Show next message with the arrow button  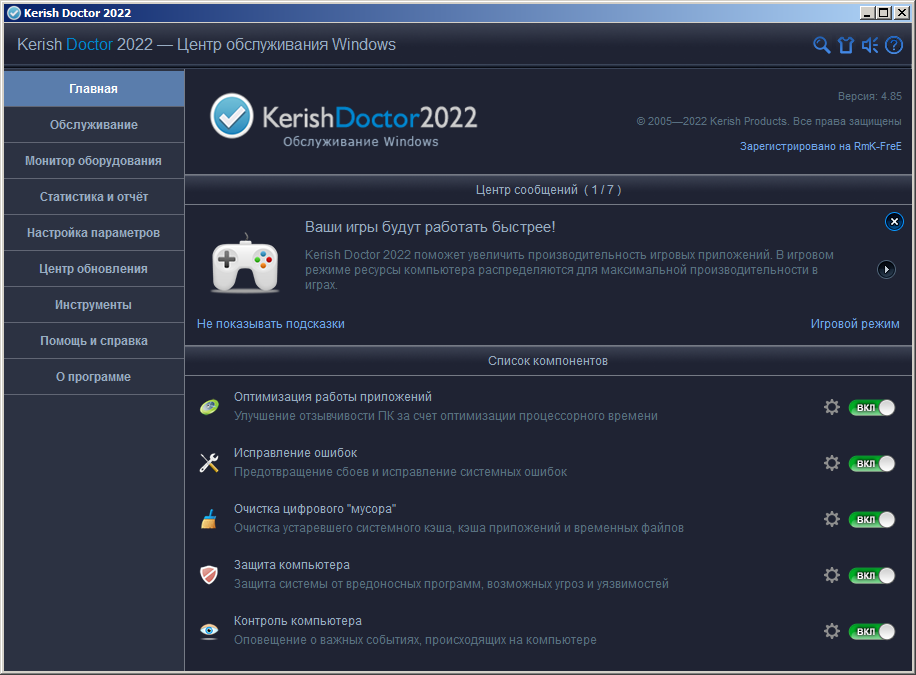[886, 269]
